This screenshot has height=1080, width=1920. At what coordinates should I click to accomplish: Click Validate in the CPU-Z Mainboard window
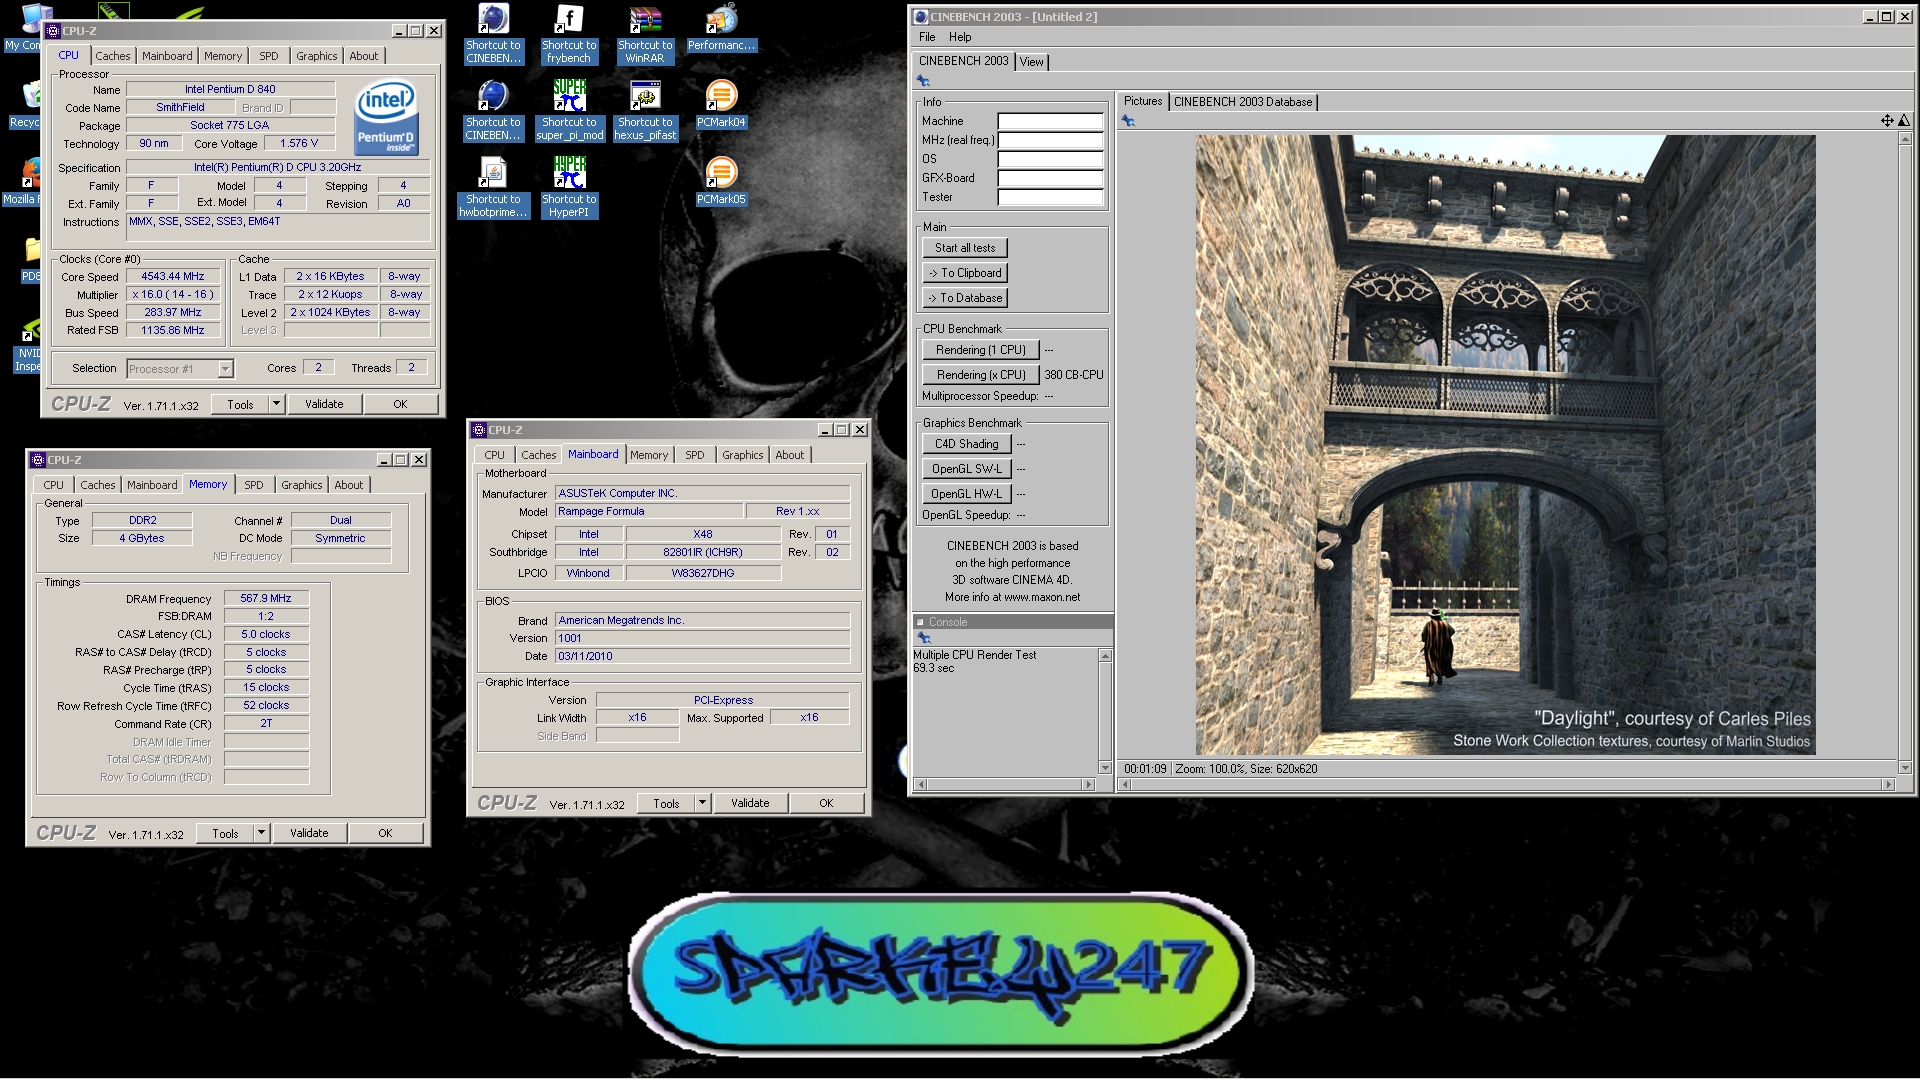click(x=750, y=803)
